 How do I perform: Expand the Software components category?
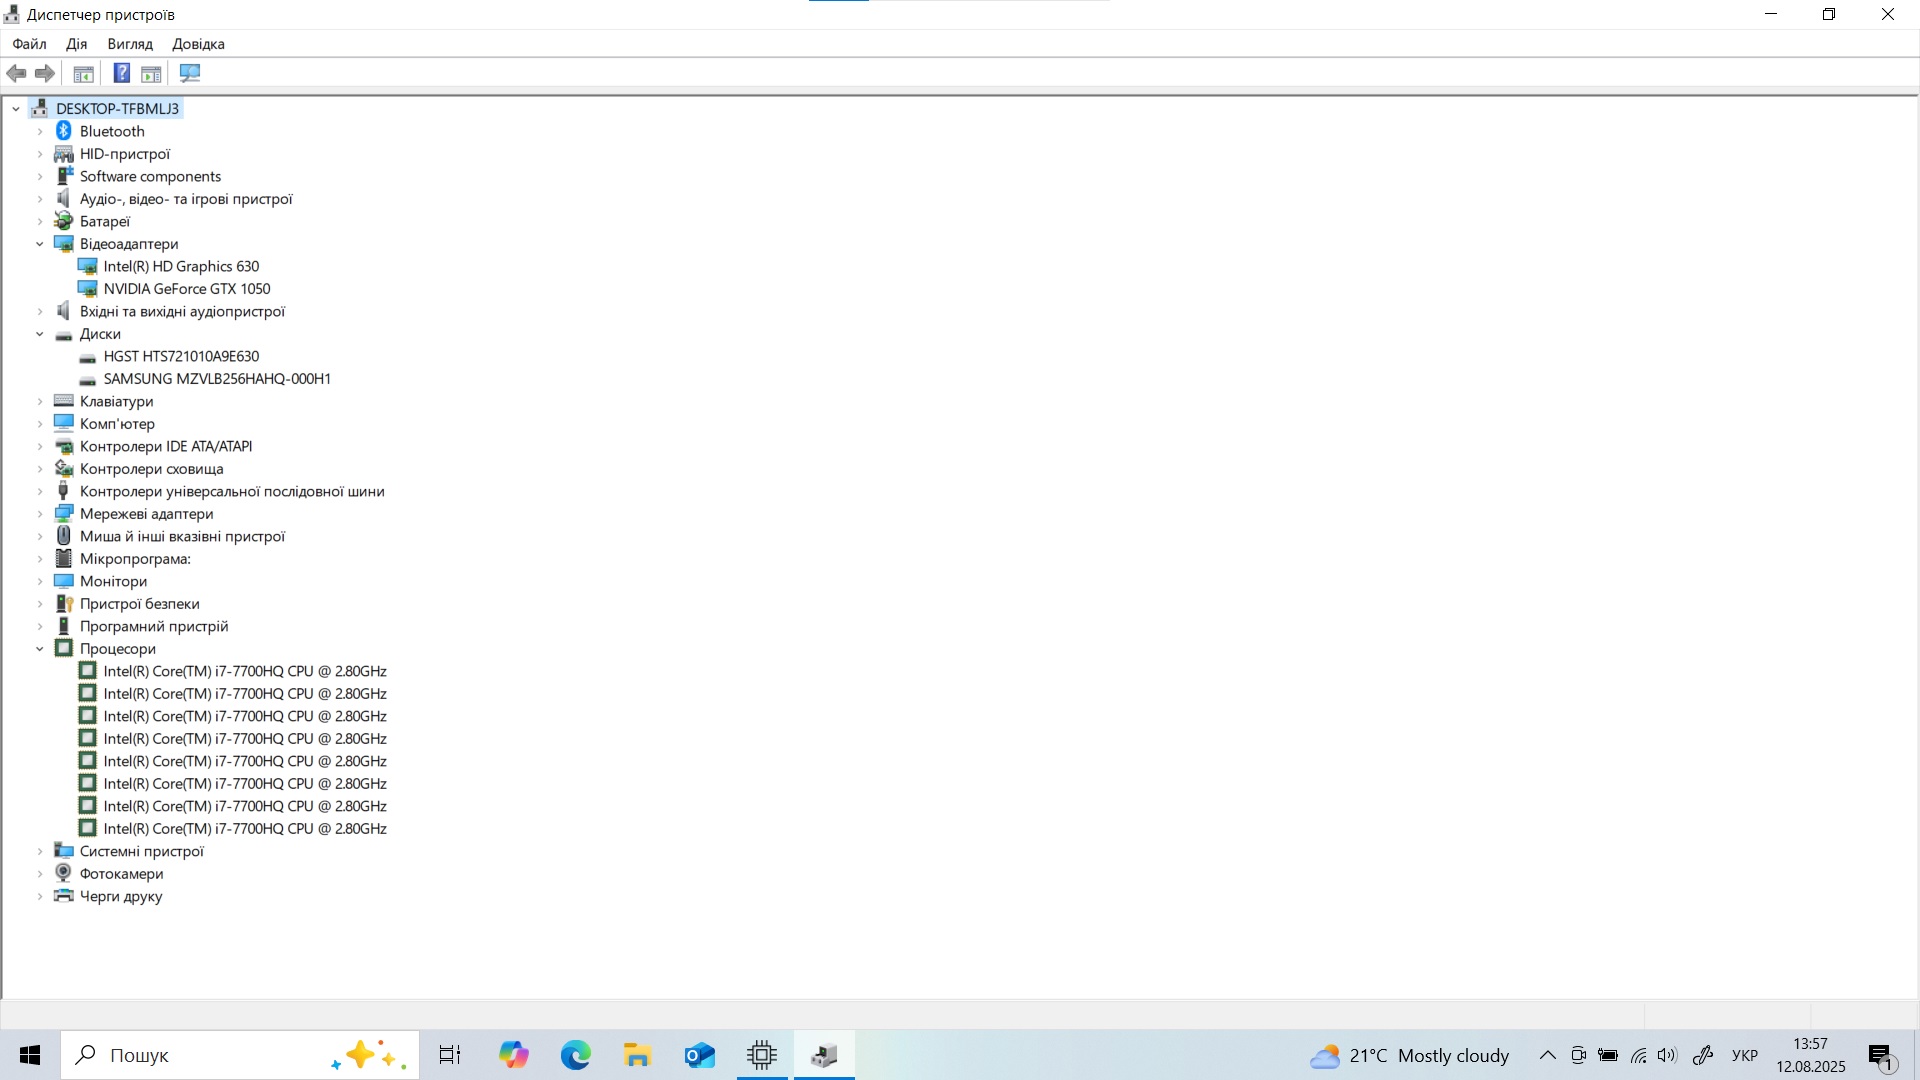pyautogui.click(x=40, y=176)
